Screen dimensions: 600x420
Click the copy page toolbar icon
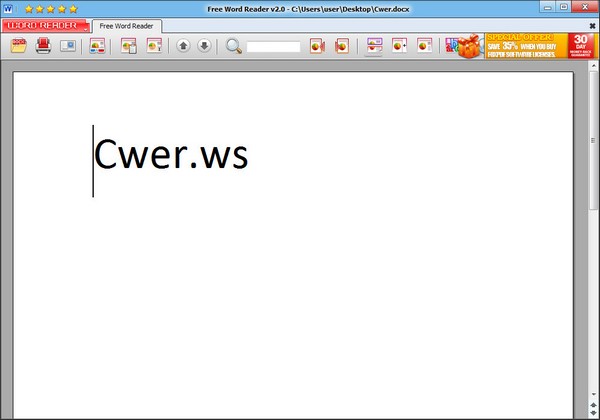pyautogui.click(x=129, y=46)
